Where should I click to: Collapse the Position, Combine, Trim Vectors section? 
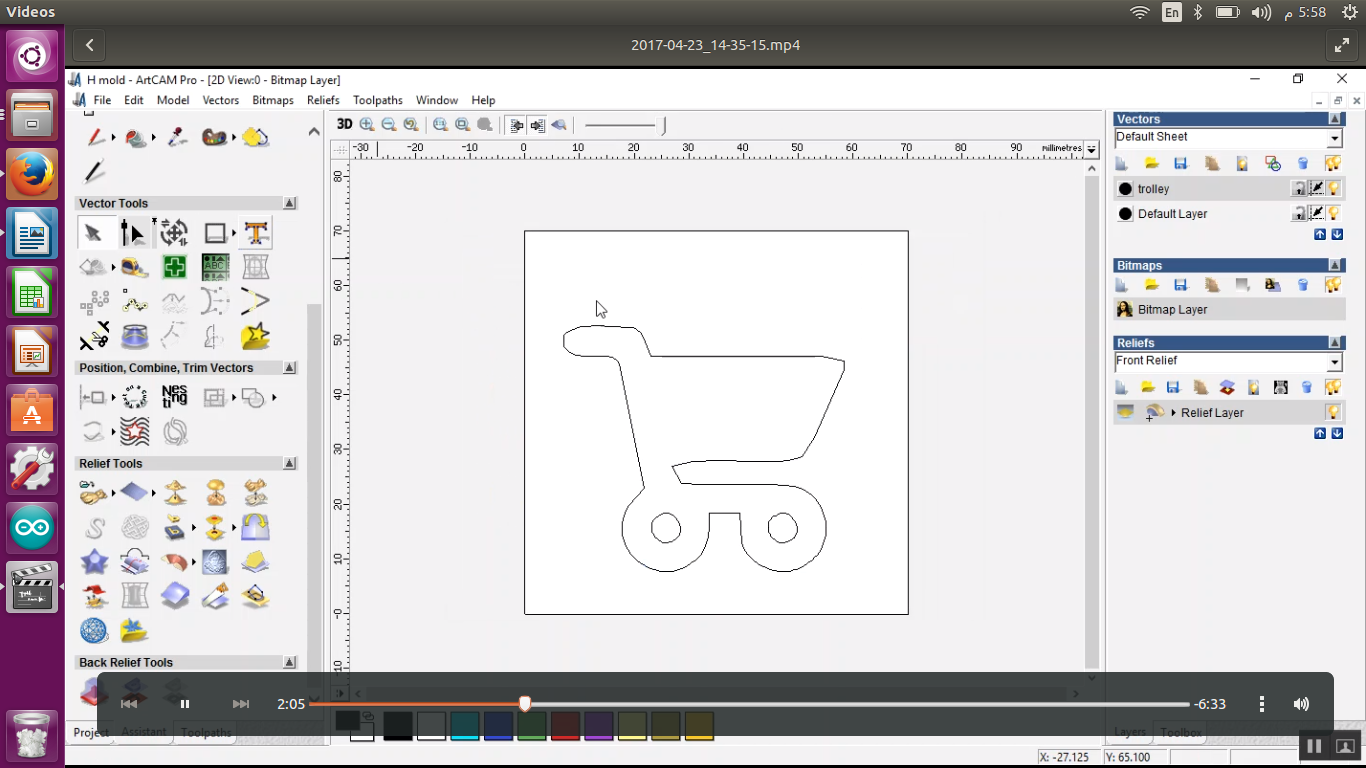tap(290, 368)
